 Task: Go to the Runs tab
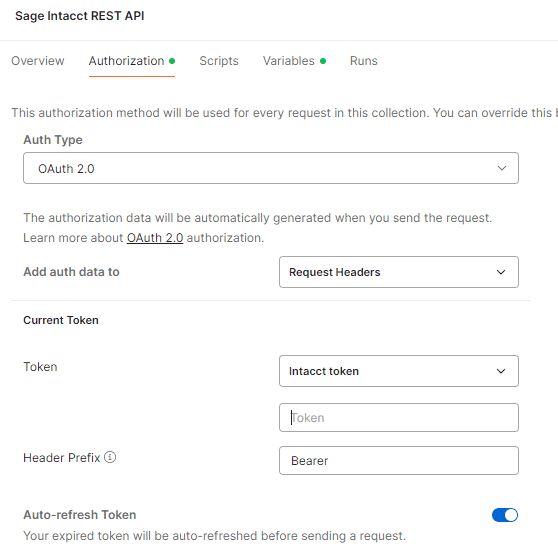[363, 61]
